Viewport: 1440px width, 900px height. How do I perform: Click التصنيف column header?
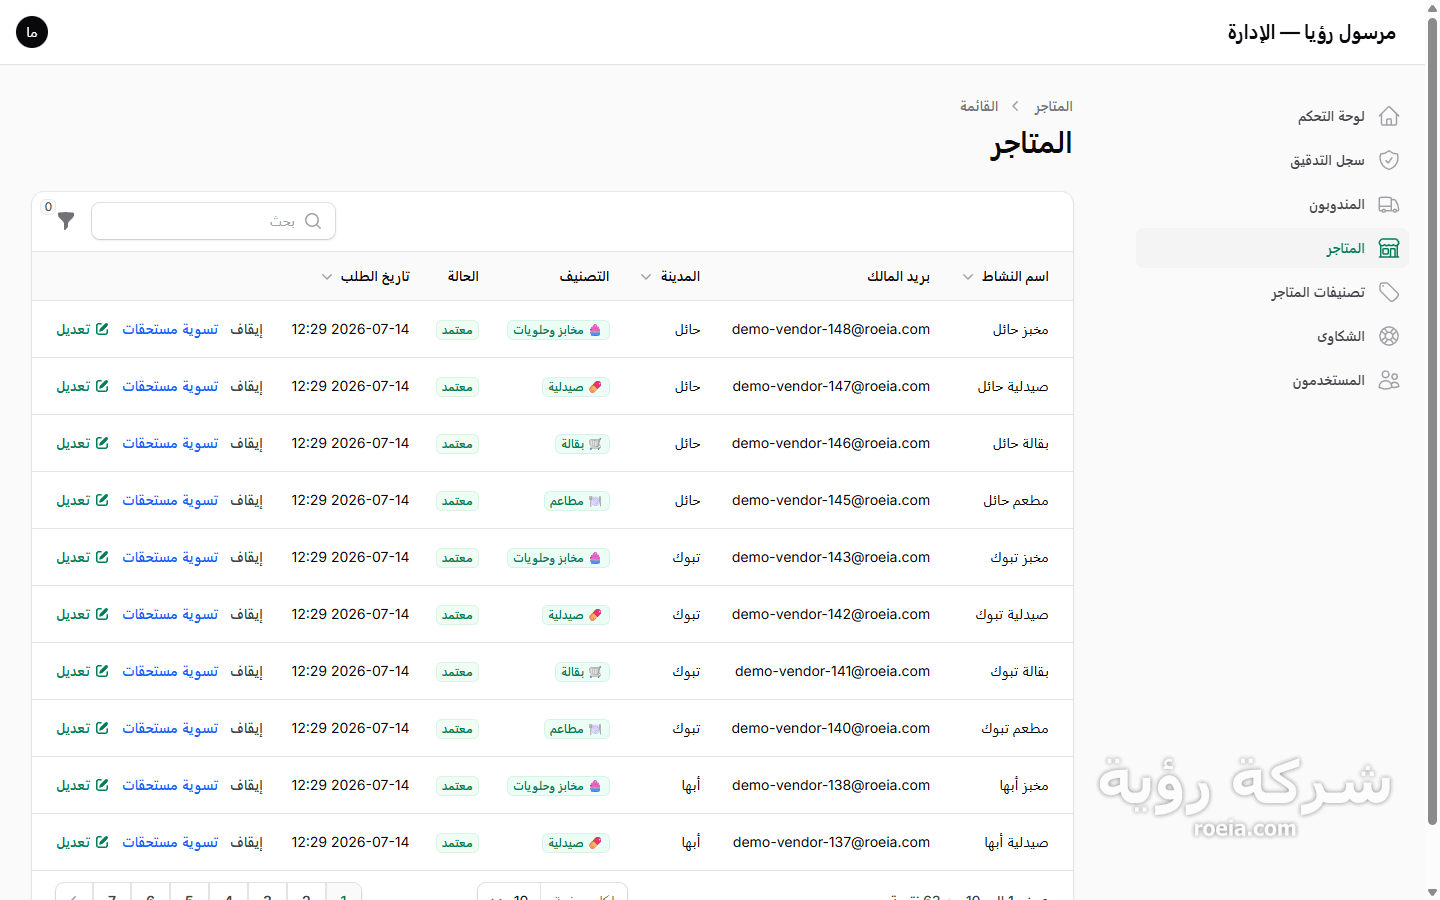click(584, 276)
